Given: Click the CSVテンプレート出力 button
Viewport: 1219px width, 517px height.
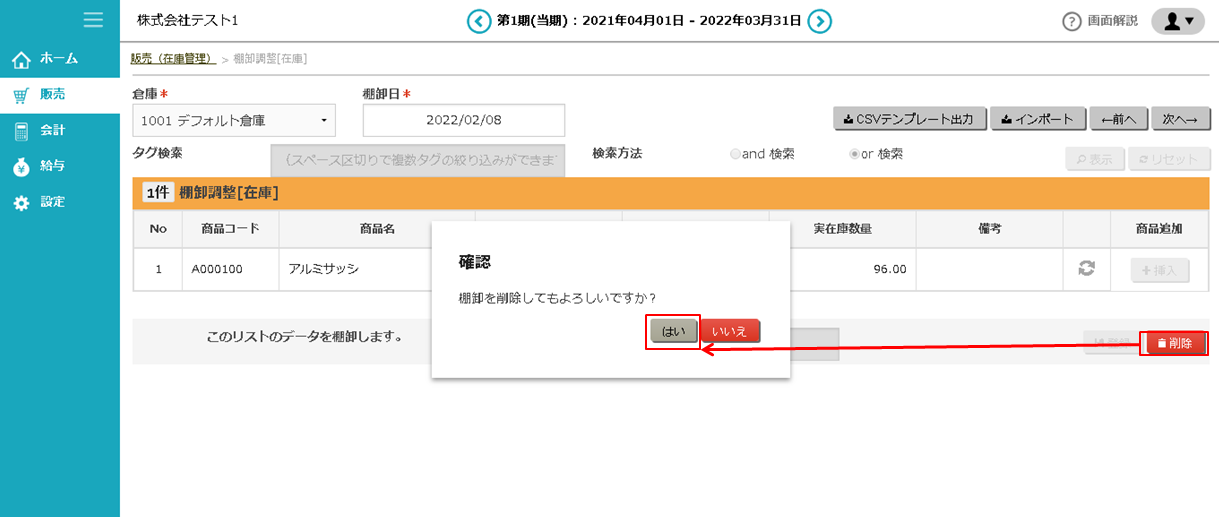Looking at the screenshot, I should [910, 119].
